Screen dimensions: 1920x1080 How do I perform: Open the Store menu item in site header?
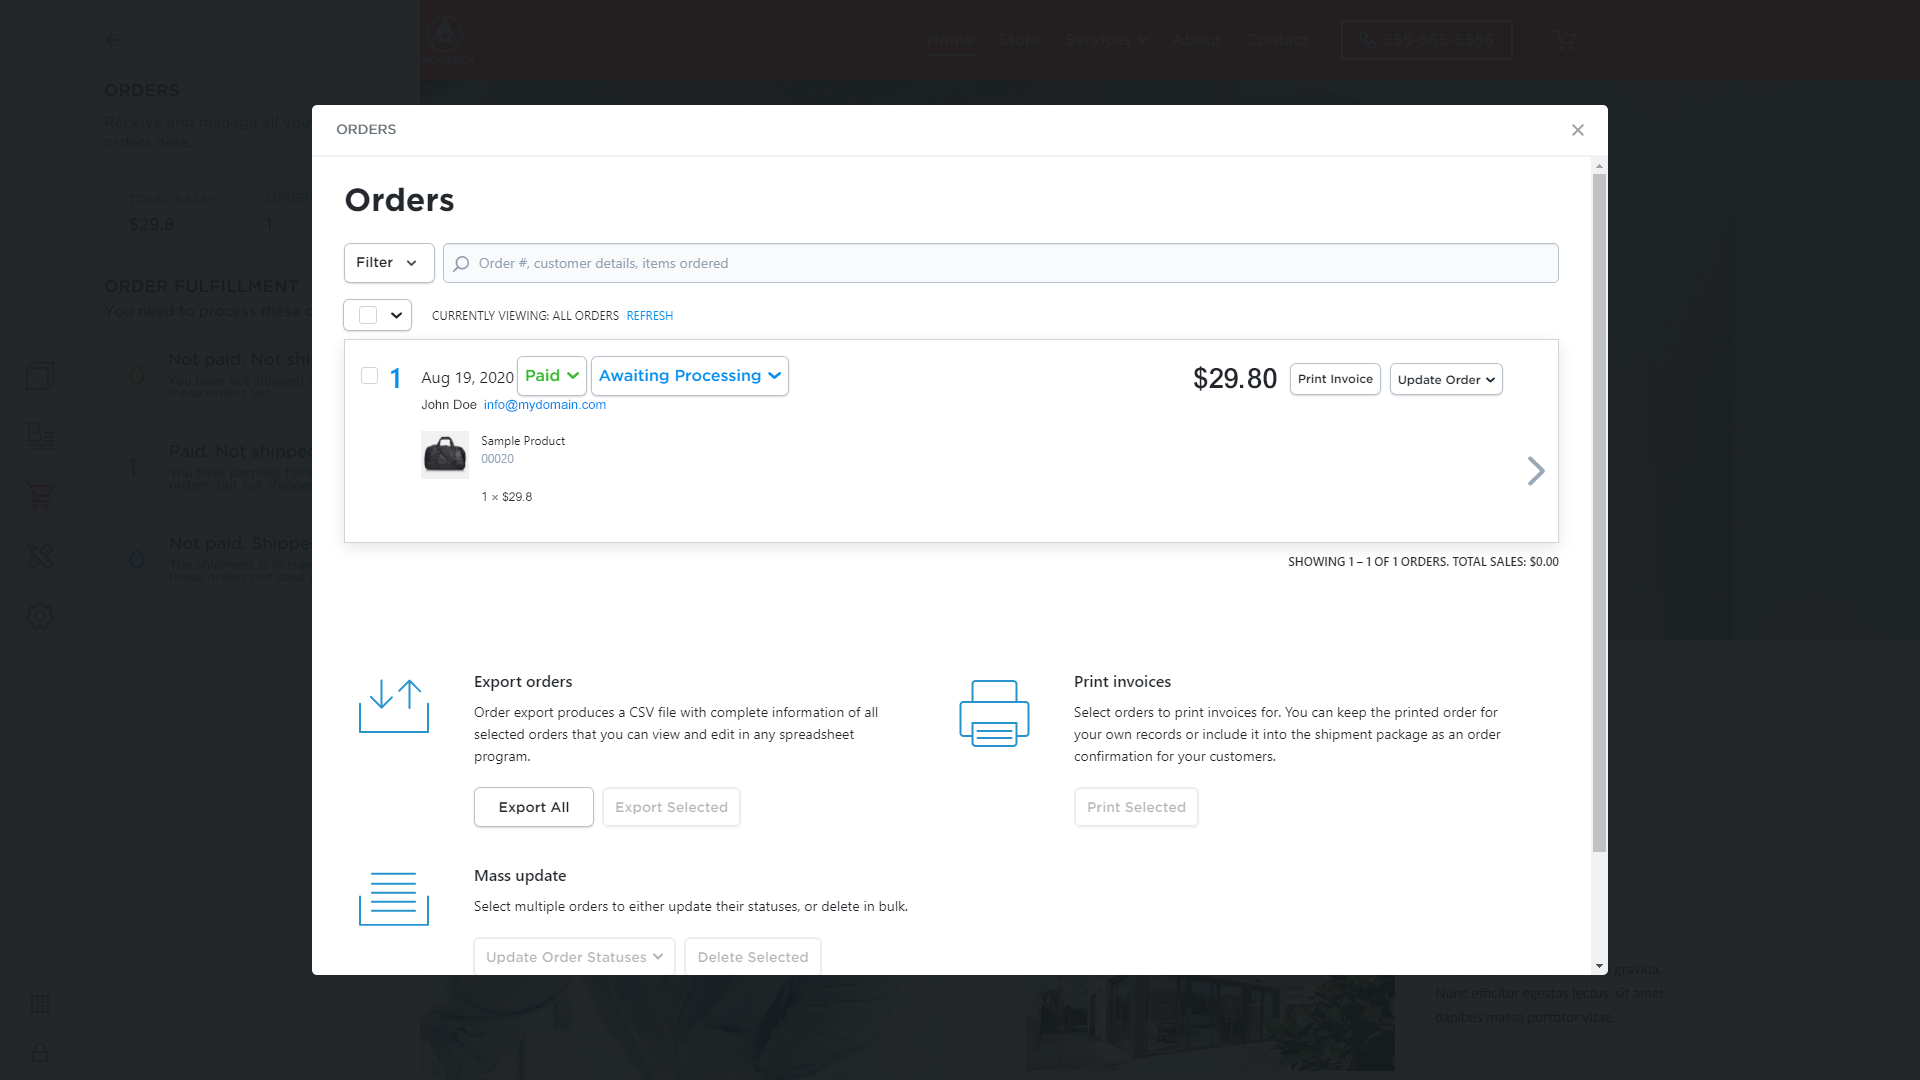1019,40
